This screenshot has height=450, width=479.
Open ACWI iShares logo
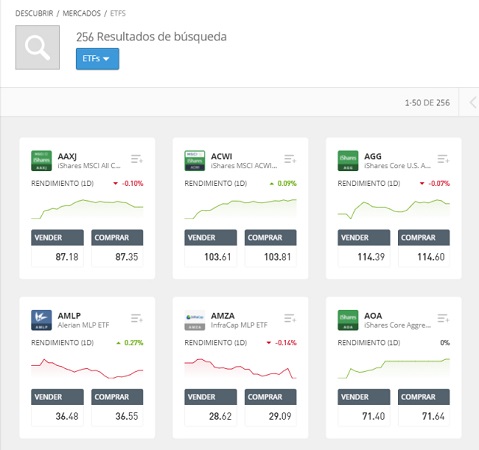[195, 161]
